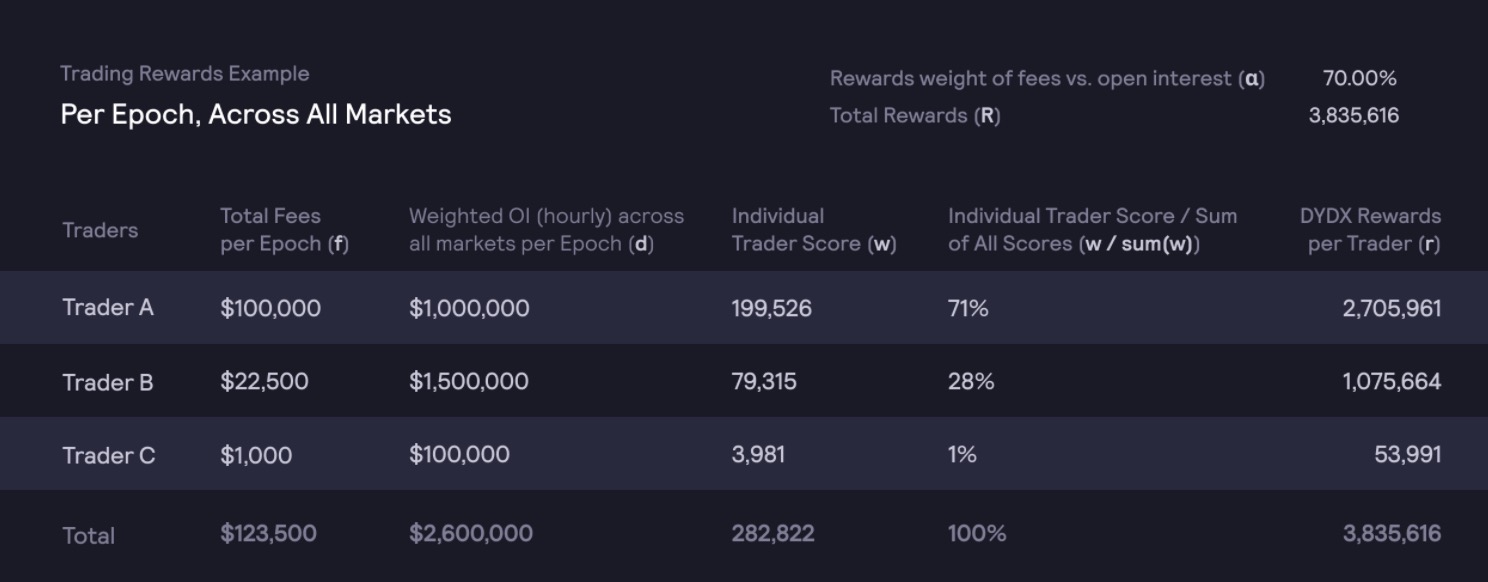
Task: Select DYDX Rewards per Trader header
Action: click(x=1370, y=230)
